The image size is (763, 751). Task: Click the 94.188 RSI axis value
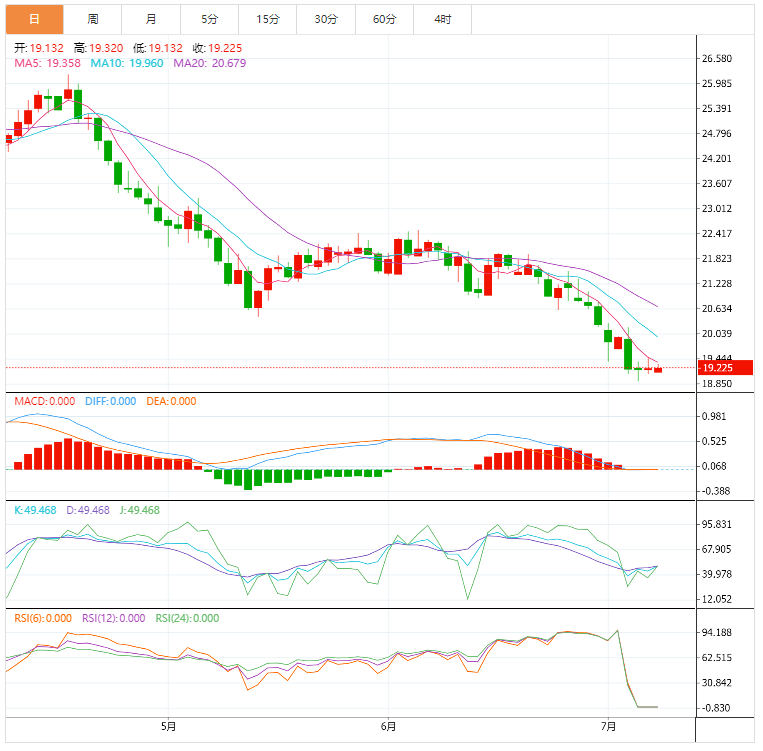click(x=717, y=633)
